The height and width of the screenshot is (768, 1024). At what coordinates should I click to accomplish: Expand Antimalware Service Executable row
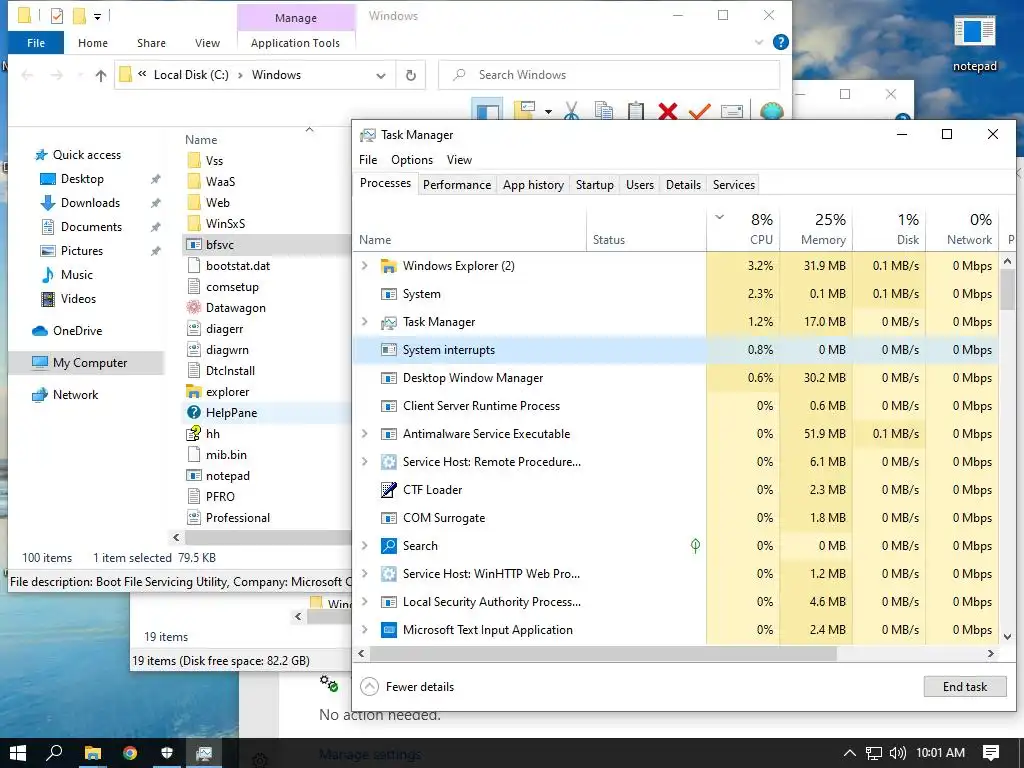pos(365,434)
